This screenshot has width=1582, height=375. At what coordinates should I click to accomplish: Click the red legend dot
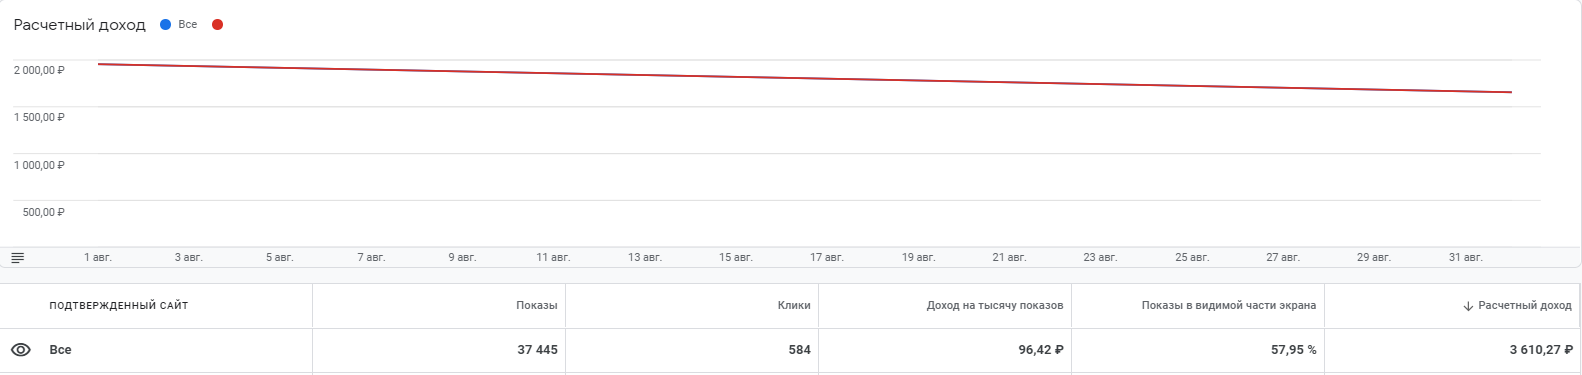[217, 25]
